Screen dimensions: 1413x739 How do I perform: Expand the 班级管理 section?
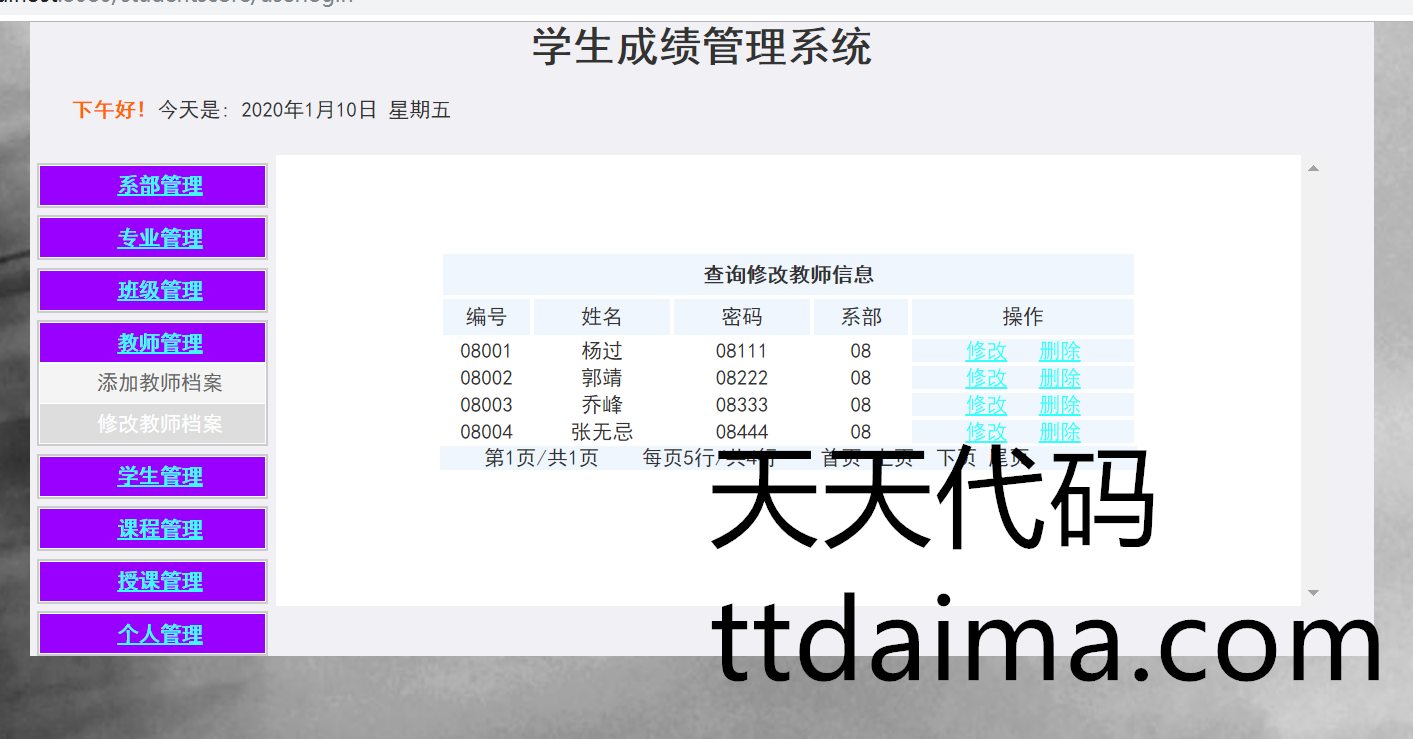click(x=160, y=291)
